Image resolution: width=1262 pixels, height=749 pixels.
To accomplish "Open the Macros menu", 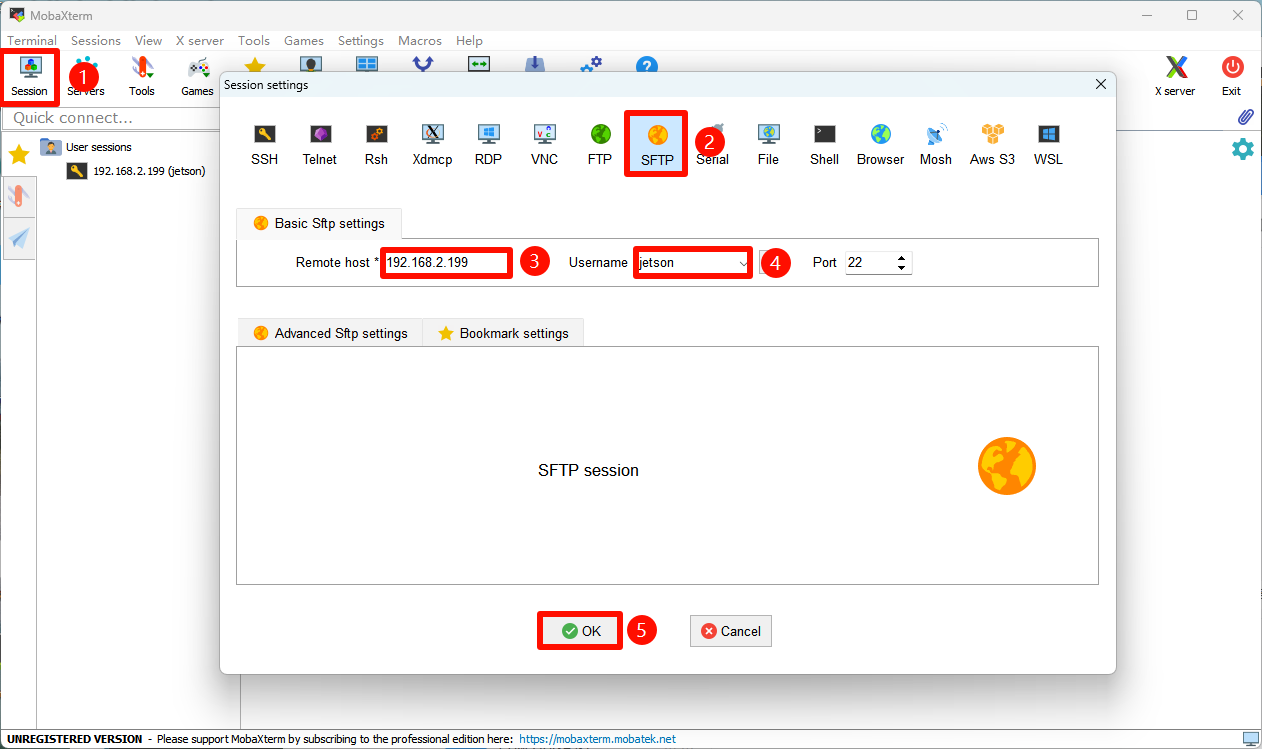I will pyautogui.click(x=420, y=41).
